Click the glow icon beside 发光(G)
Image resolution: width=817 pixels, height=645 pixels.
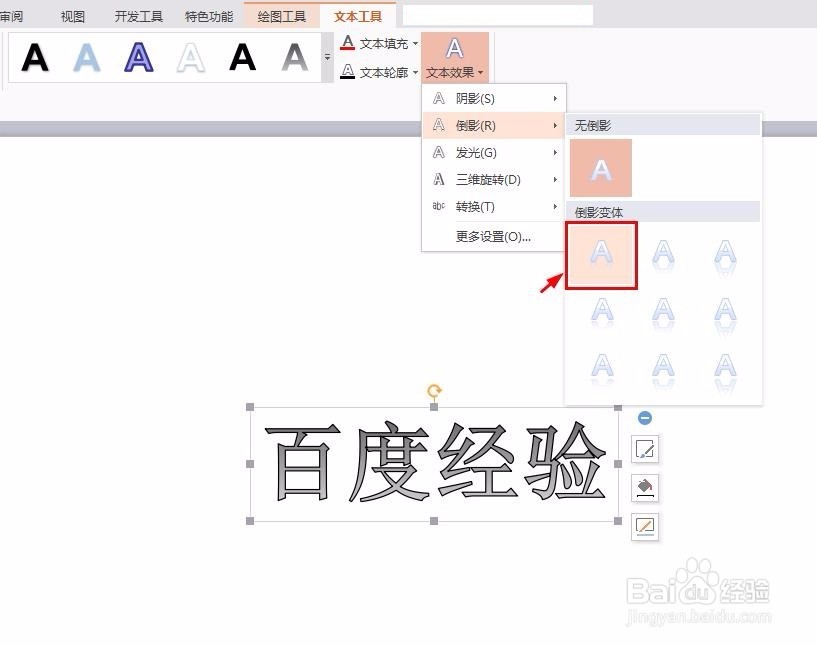(439, 153)
